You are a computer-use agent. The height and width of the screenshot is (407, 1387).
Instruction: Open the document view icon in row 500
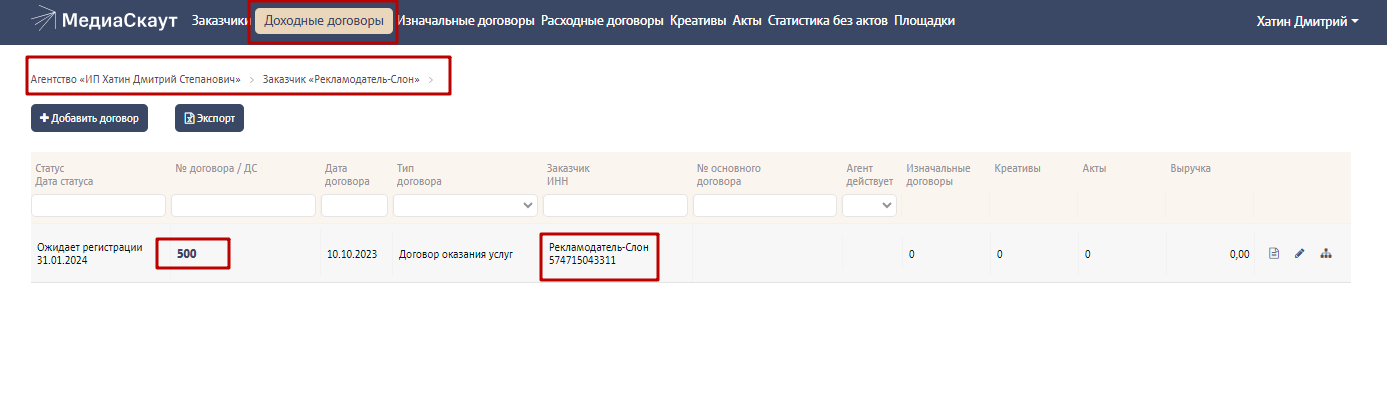1274,254
